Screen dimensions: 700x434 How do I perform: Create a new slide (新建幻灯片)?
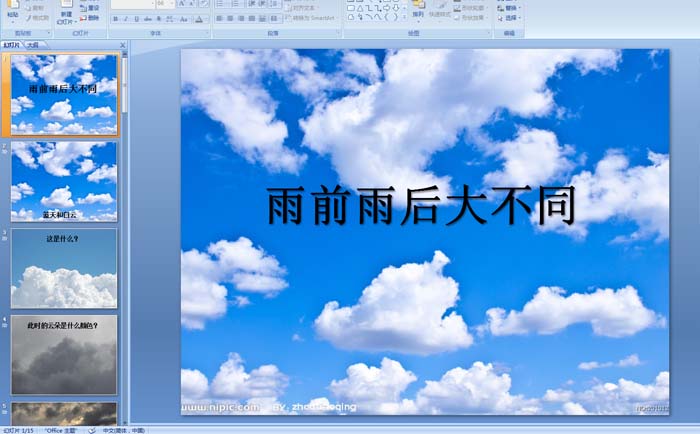point(66,13)
